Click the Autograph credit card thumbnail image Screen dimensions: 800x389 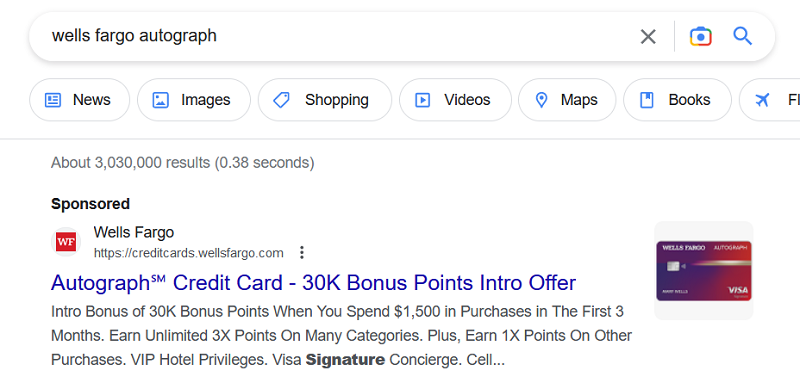coord(704,271)
